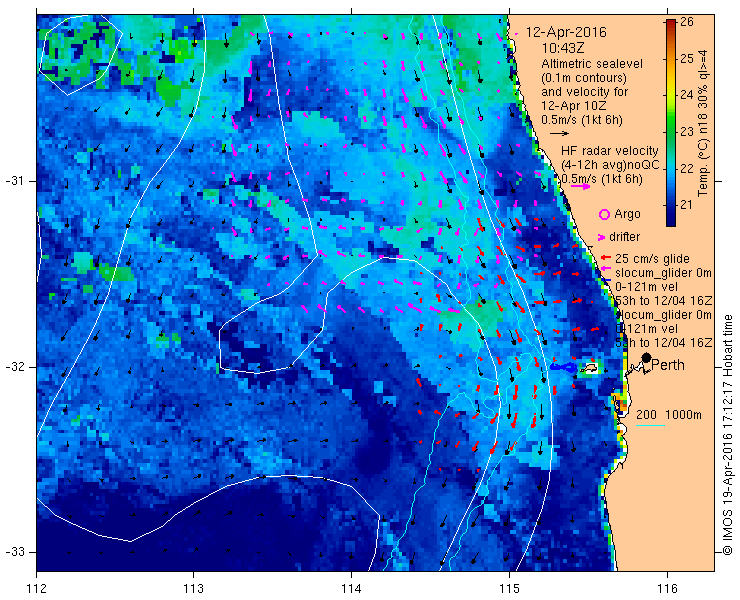The width and height of the screenshot is (740, 600).
Task: Click the green 23 degree colorbar section
Action: [x=671, y=132]
